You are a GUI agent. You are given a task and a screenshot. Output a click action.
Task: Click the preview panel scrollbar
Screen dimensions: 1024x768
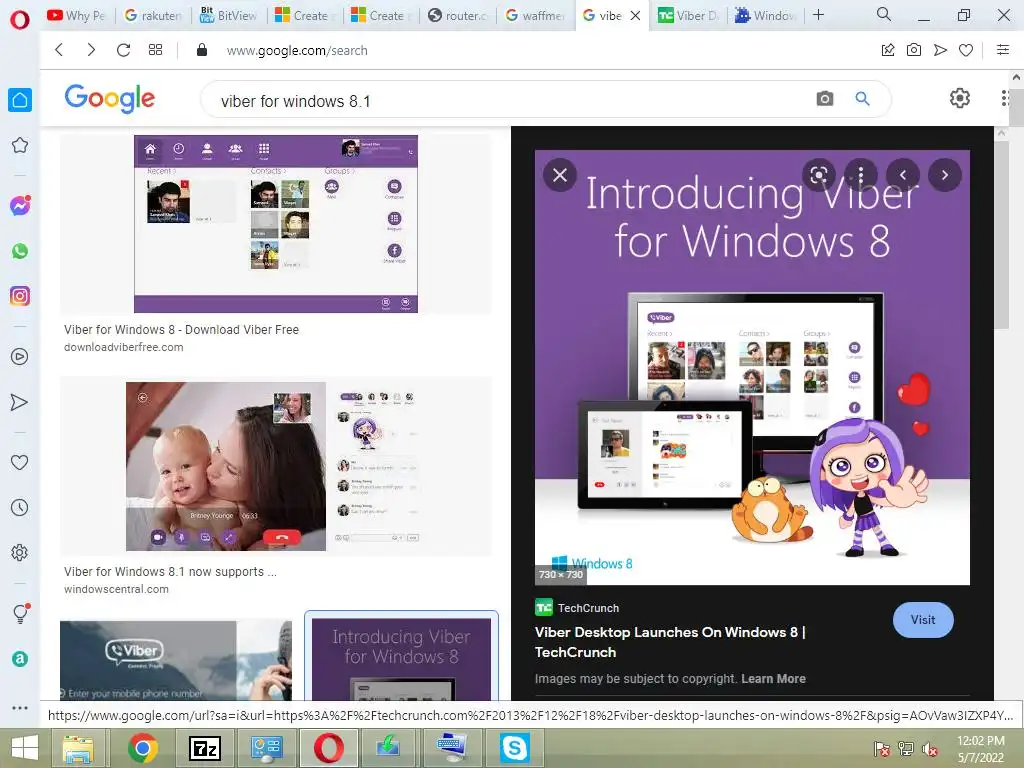pyautogui.click(x=1002, y=235)
